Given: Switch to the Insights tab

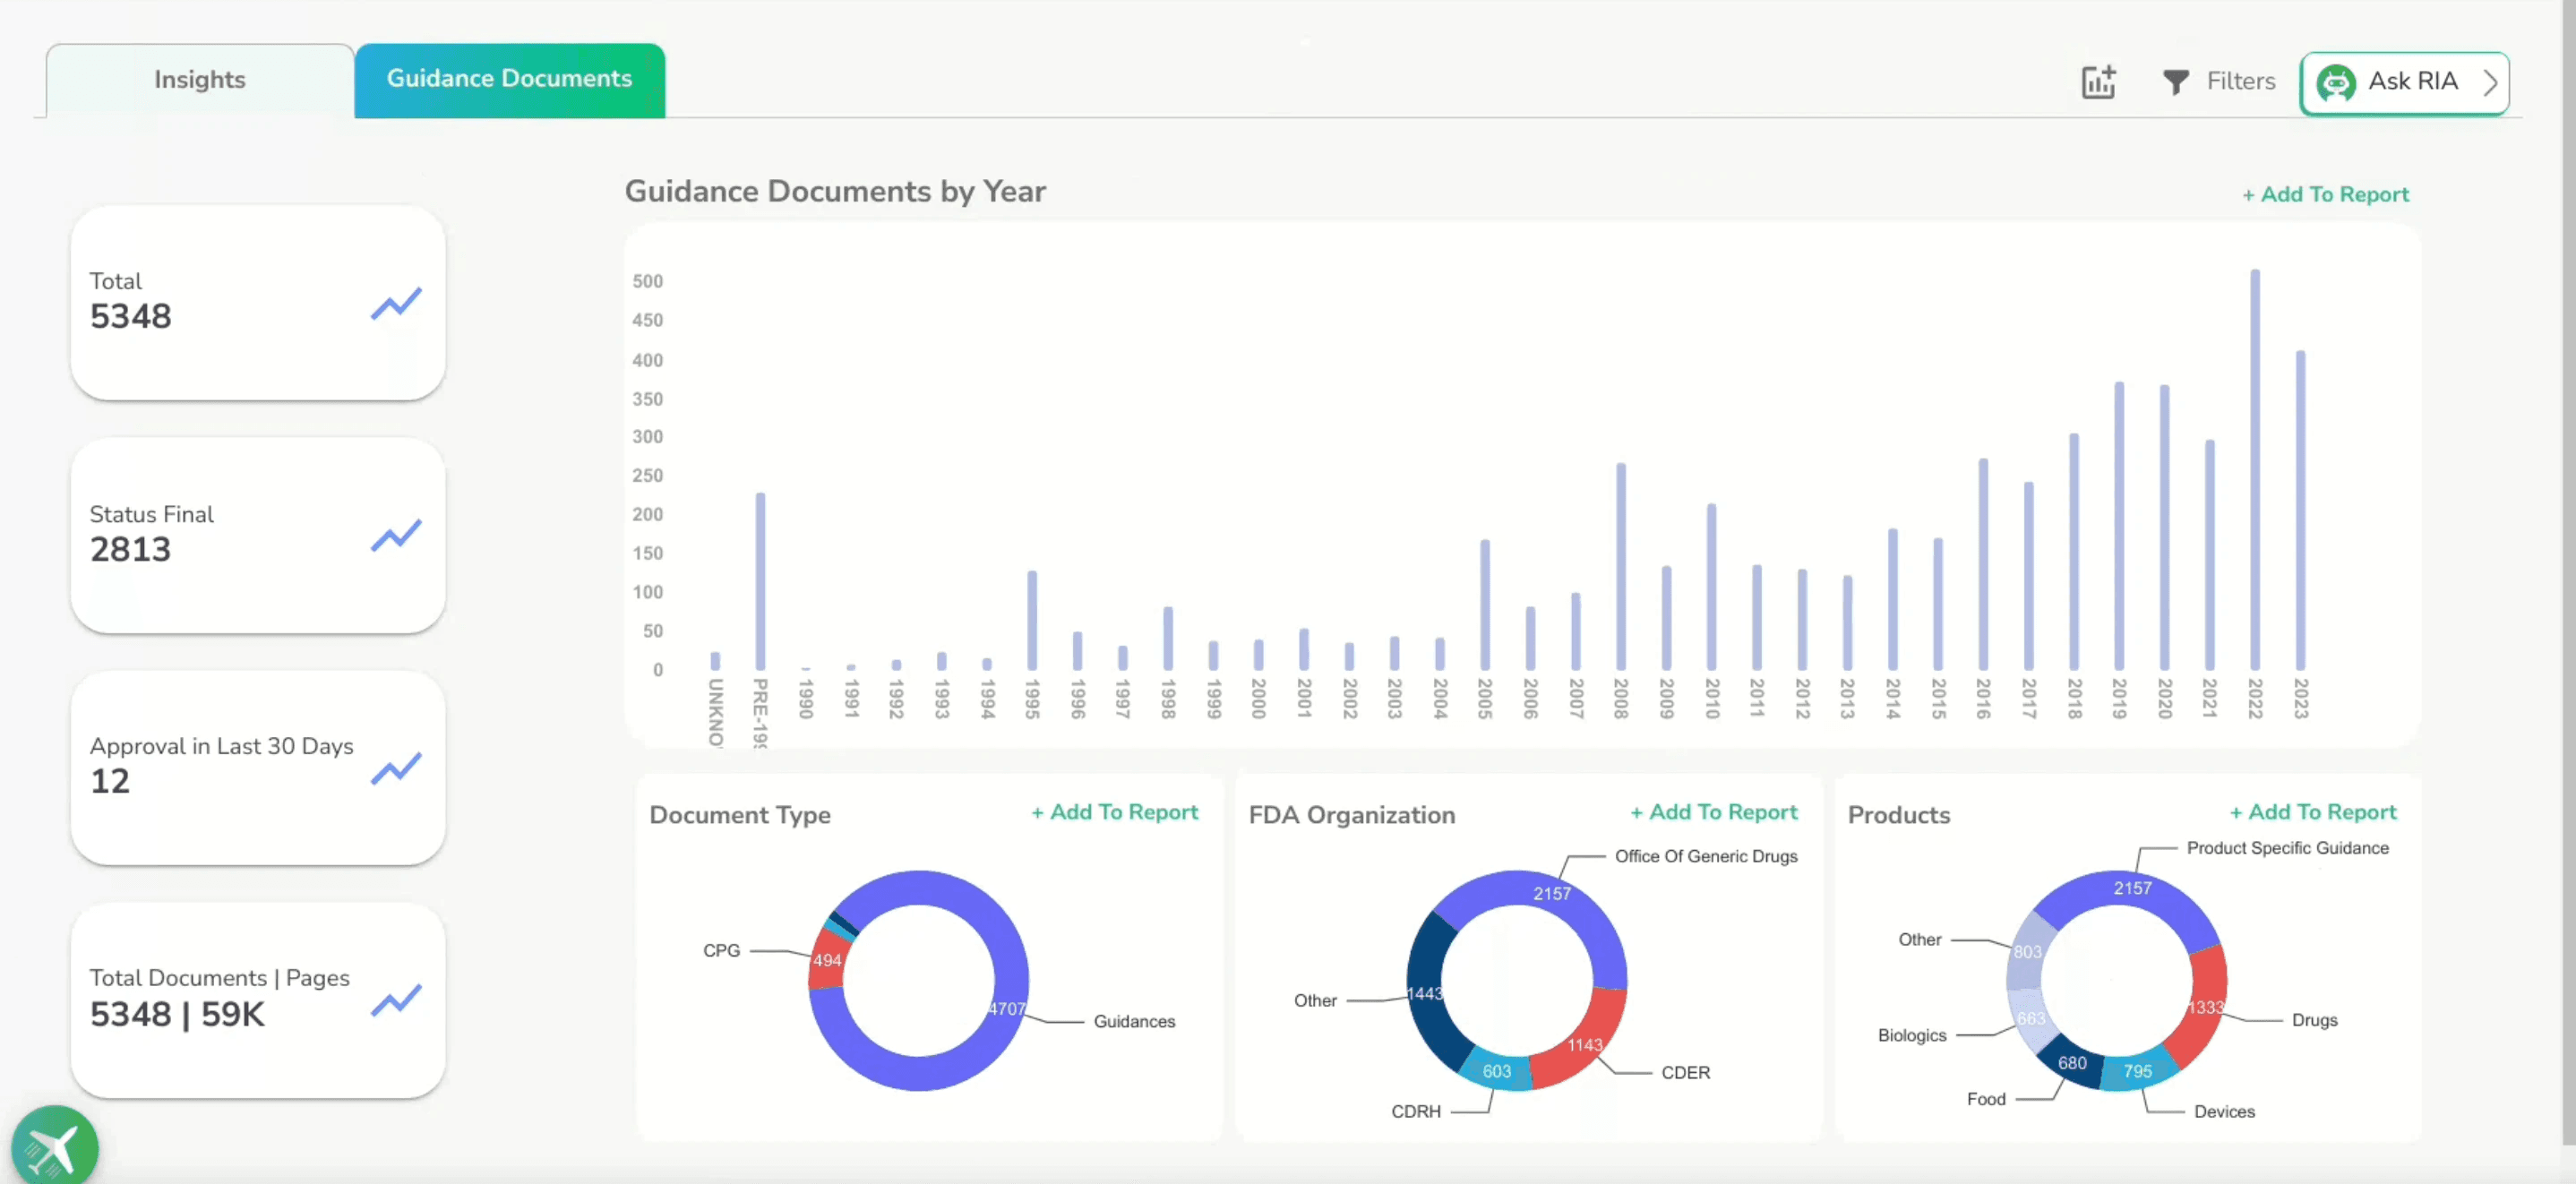Looking at the screenshot, I should coord(199,80).
